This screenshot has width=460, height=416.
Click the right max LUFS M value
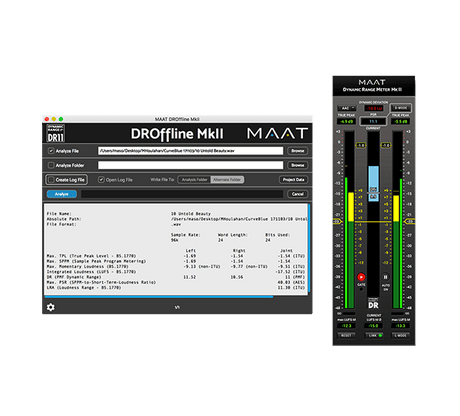401,325
